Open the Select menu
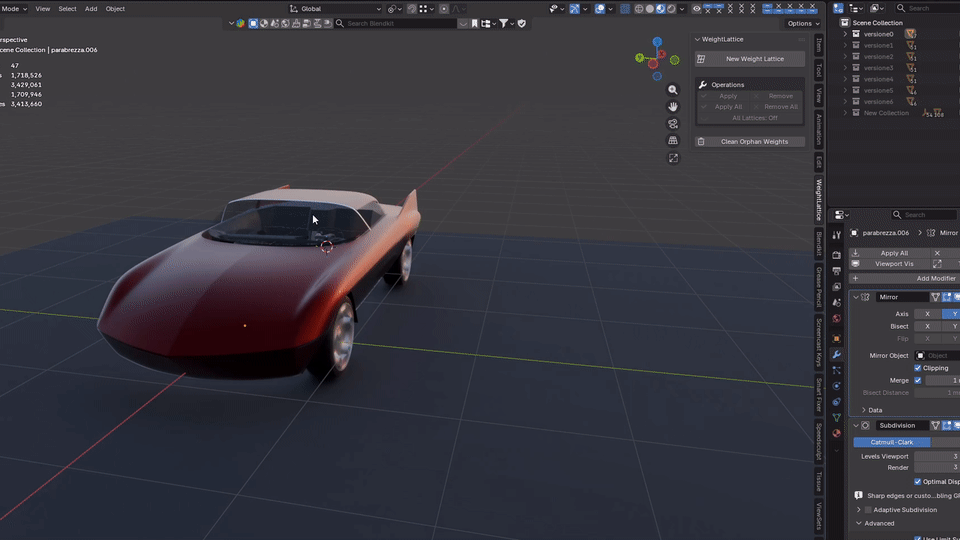 [67, 9]
